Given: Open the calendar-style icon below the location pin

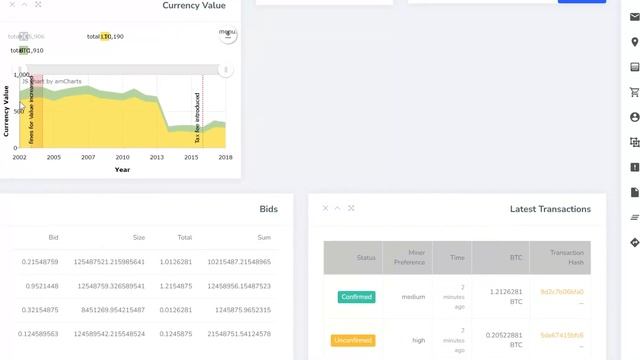Looking at the screenshot, I should 635,67.
